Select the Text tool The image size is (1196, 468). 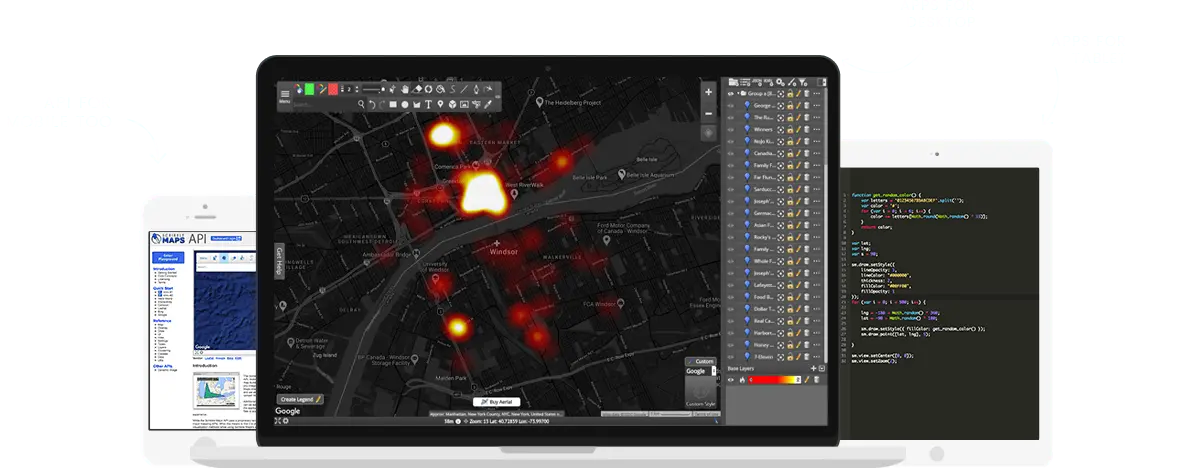[x=428, y=104]
